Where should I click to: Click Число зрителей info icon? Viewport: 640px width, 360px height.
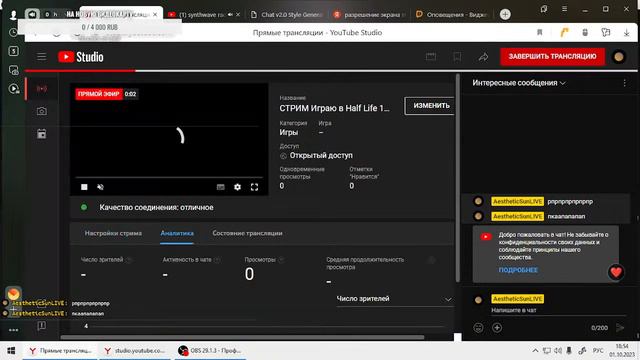(x=129, y=260)
